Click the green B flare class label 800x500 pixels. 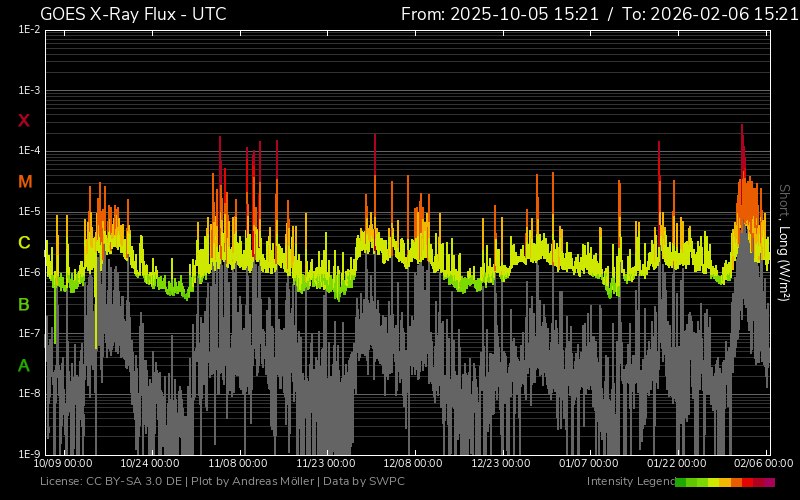point(24,304)
